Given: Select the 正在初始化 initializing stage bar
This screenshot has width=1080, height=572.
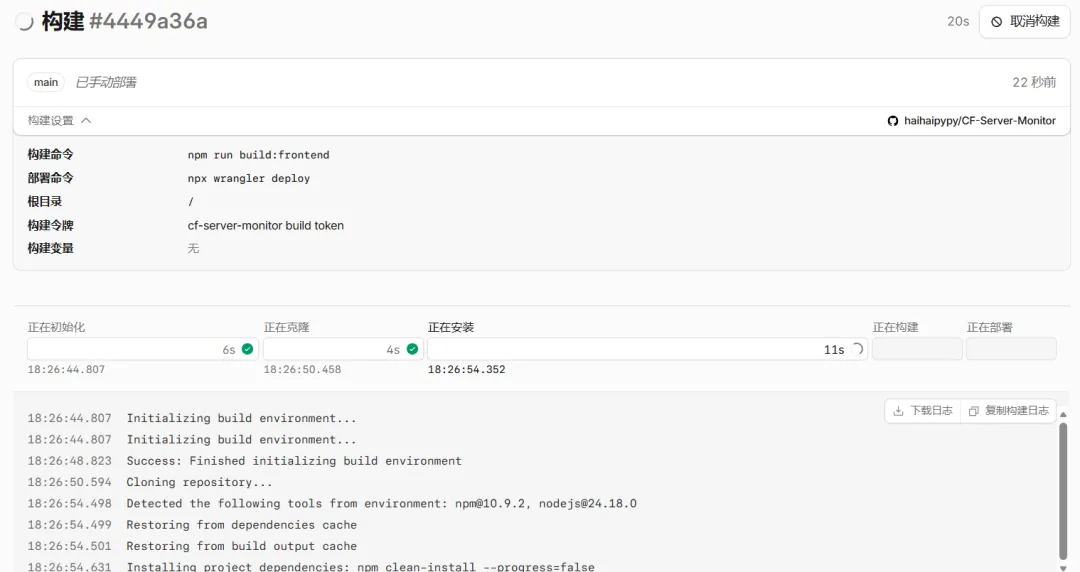Looking at the screenshot, I should click(142, 349).
